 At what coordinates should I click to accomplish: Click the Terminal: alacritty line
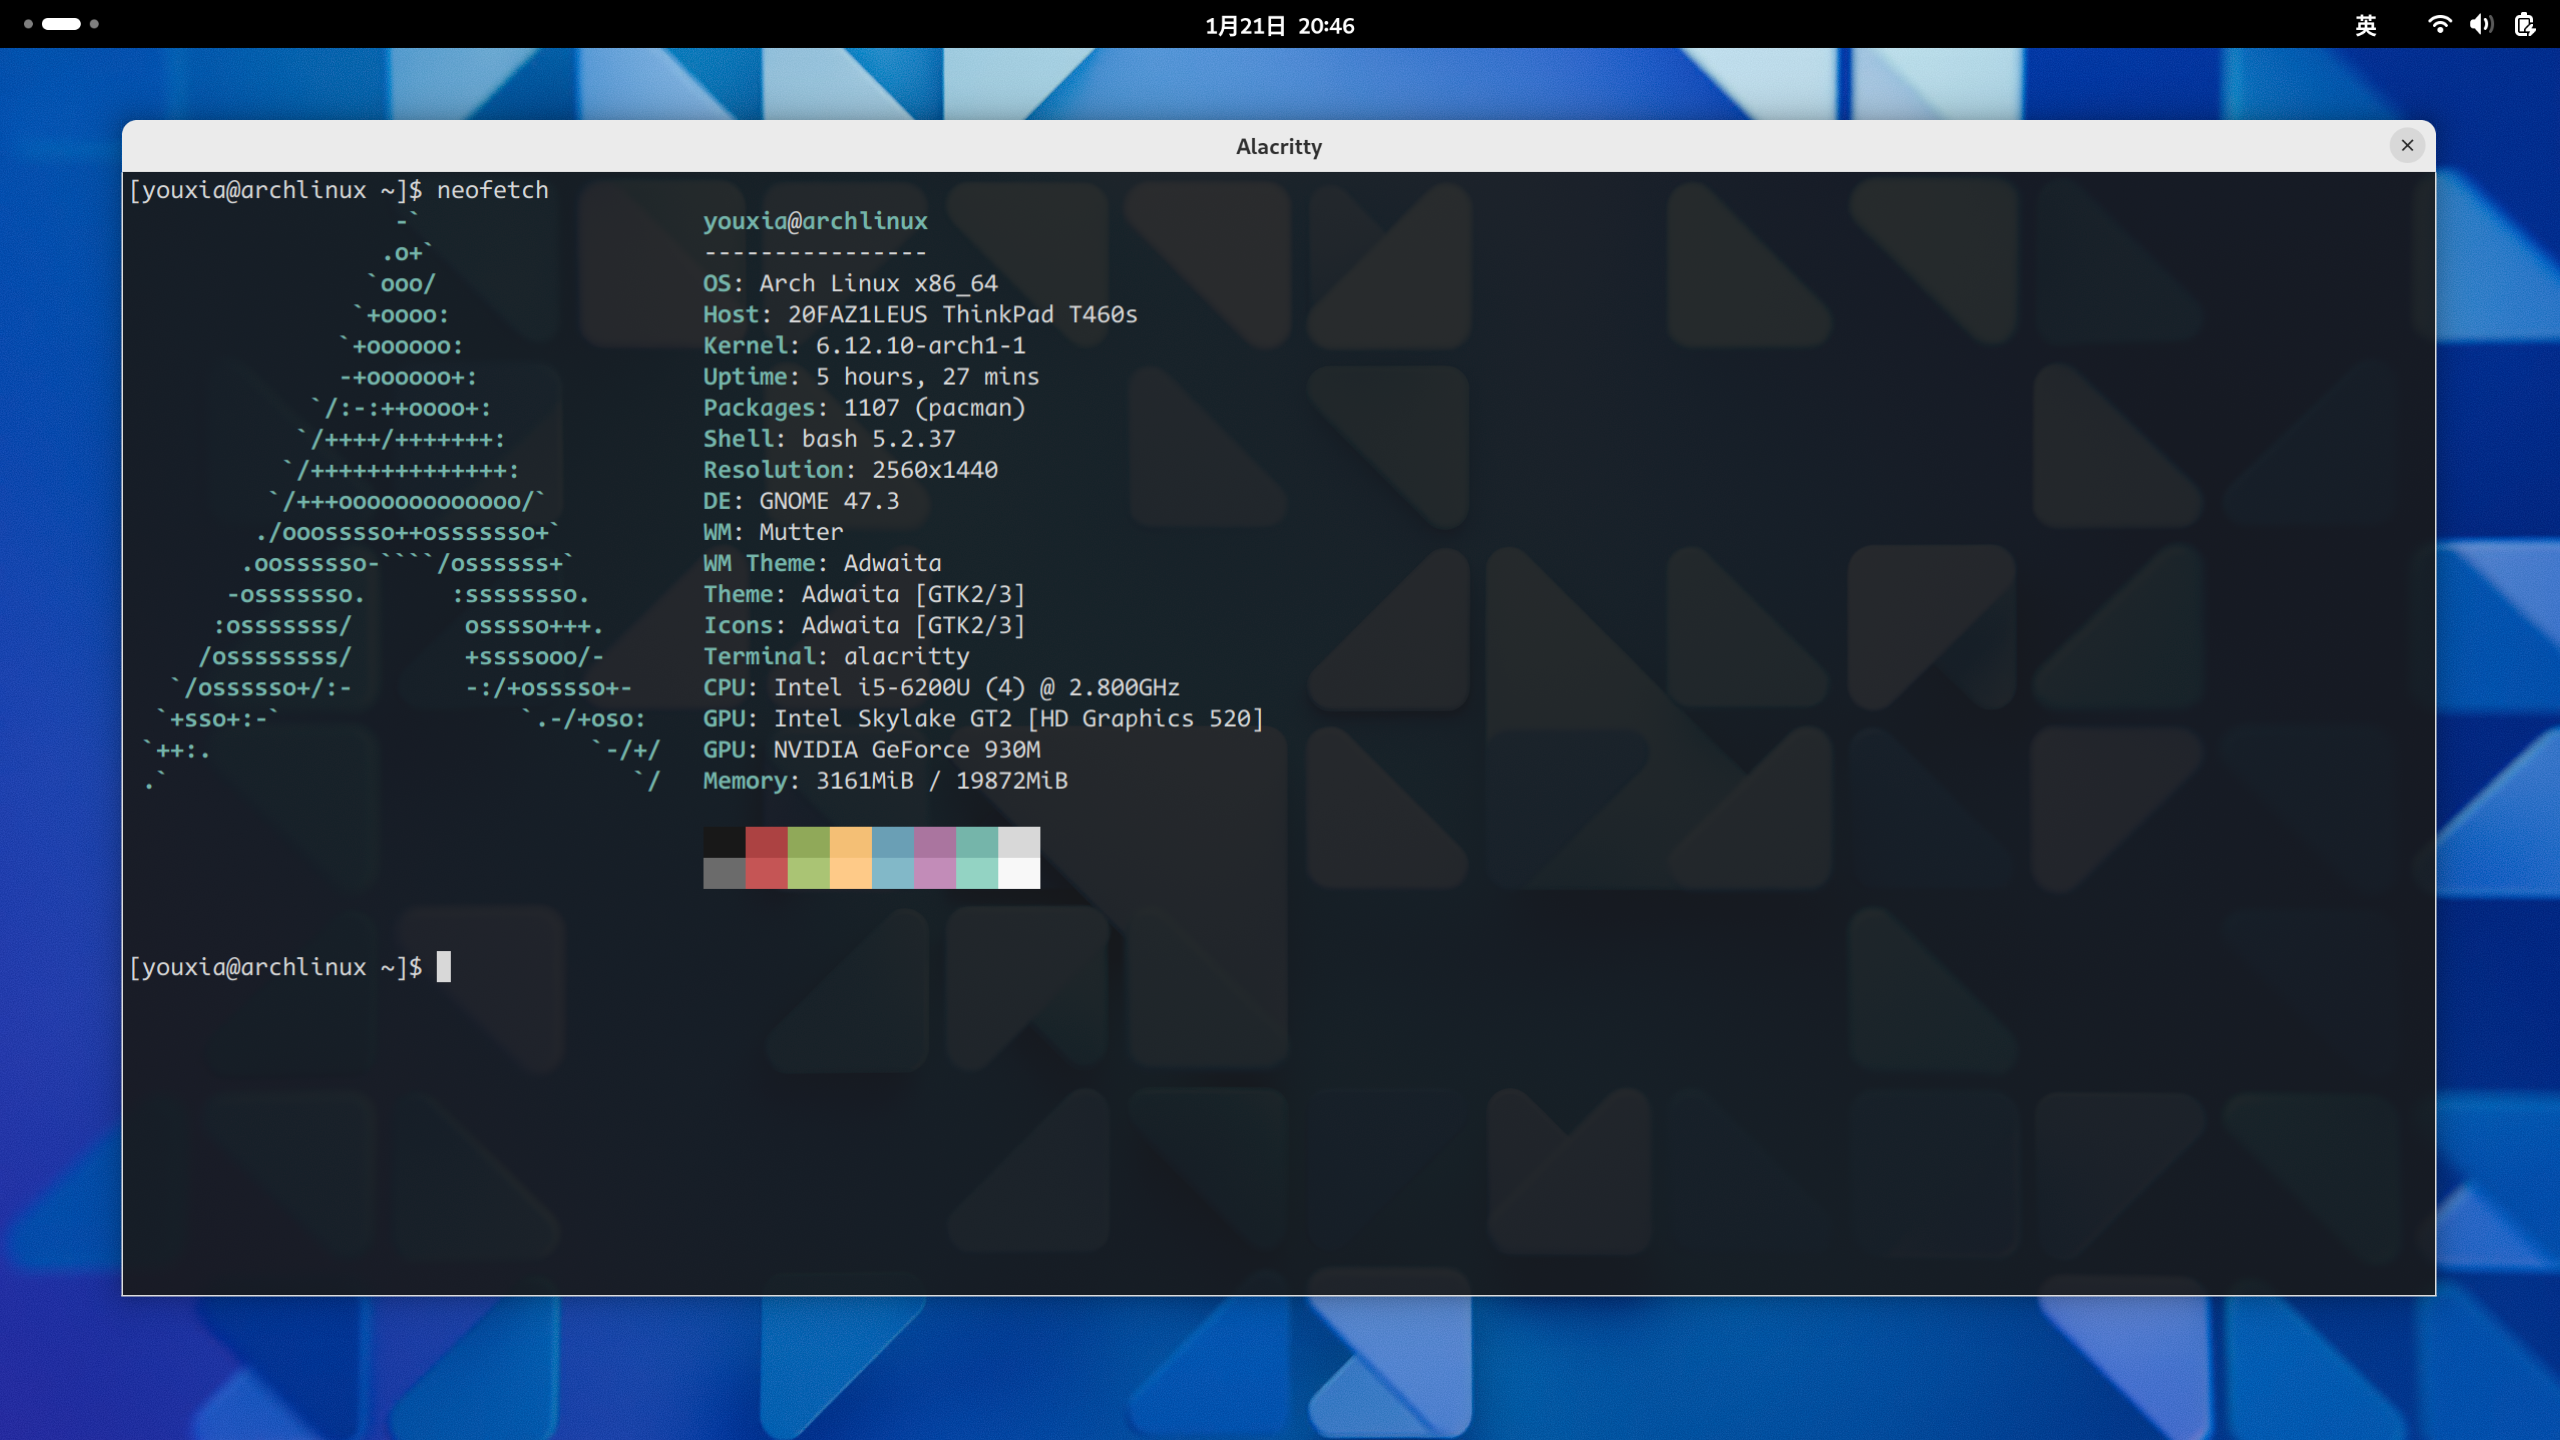click(836, 655)
